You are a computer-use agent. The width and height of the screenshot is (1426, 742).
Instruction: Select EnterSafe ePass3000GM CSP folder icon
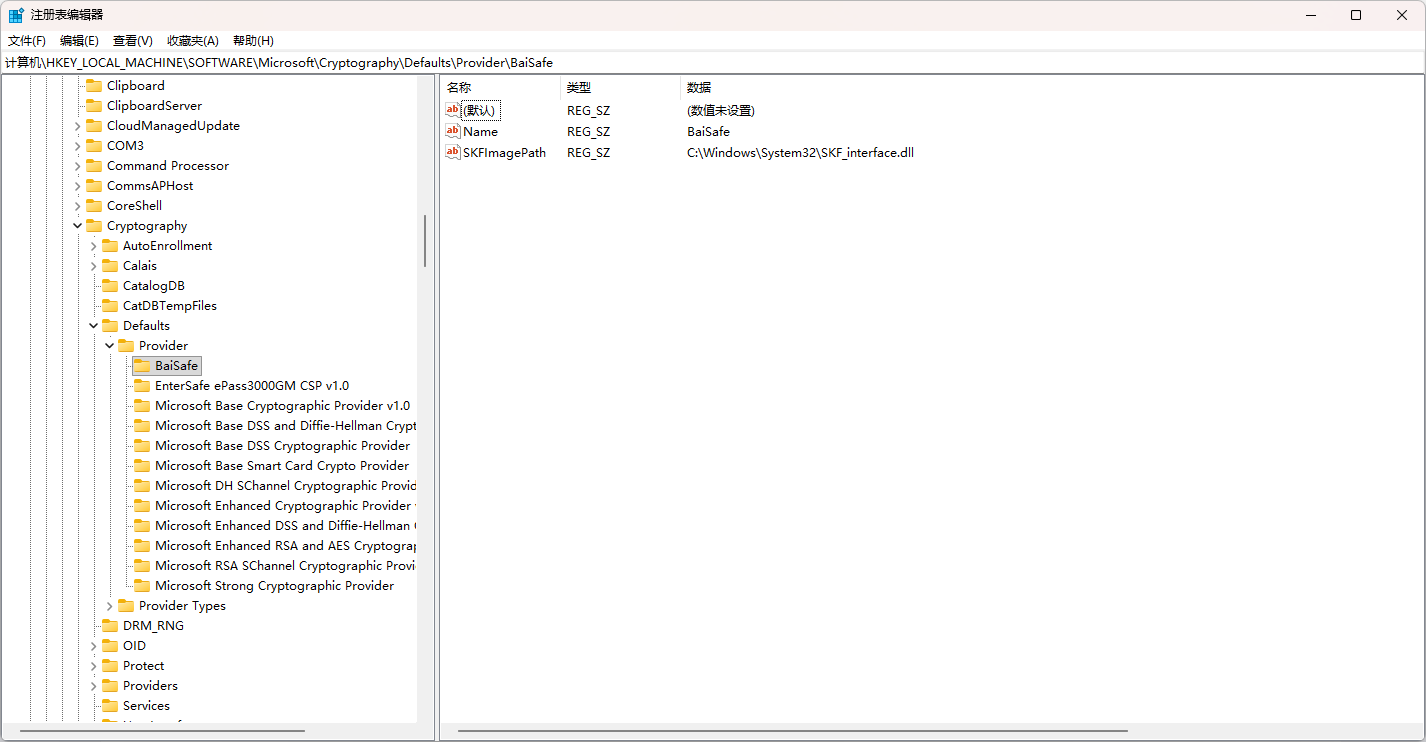point(142,386)
